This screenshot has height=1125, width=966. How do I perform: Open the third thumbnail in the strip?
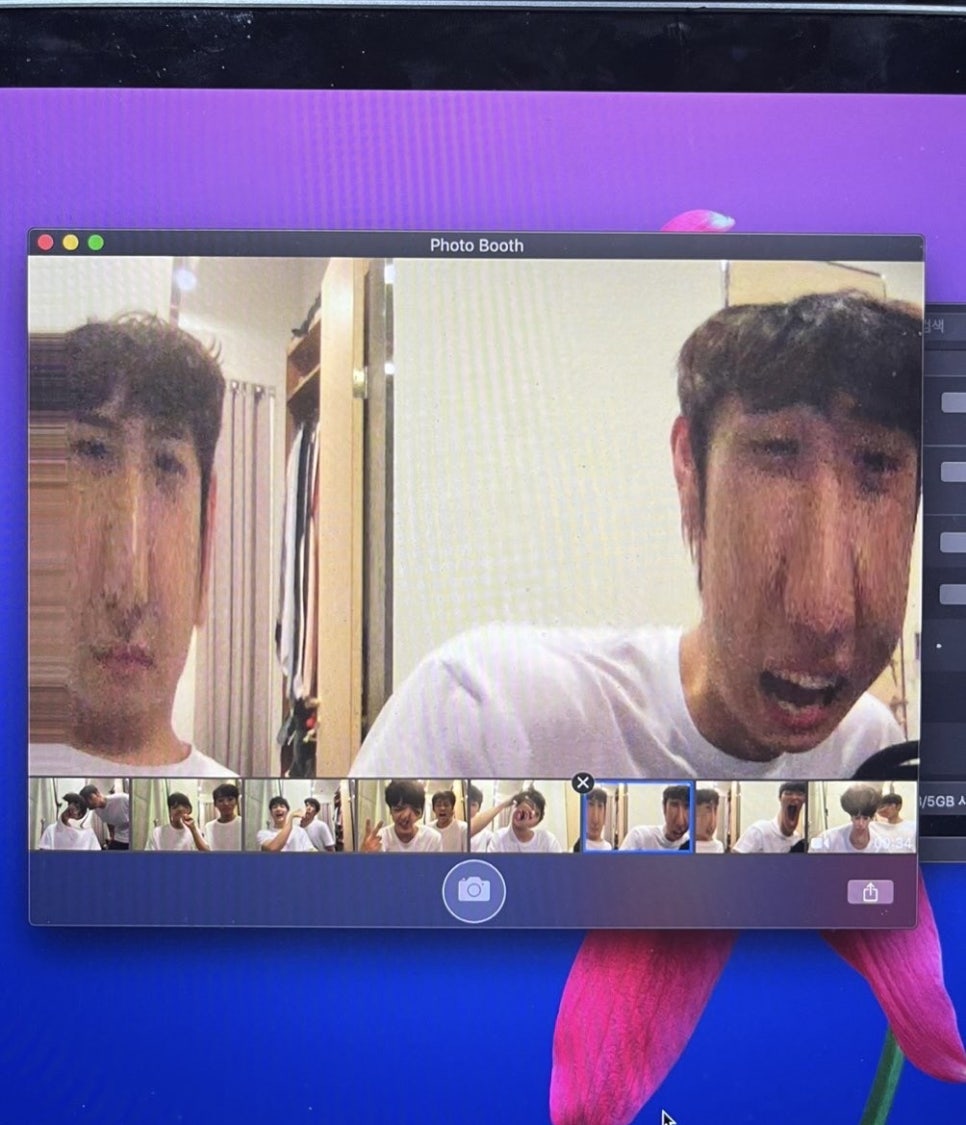click(299, 815)
